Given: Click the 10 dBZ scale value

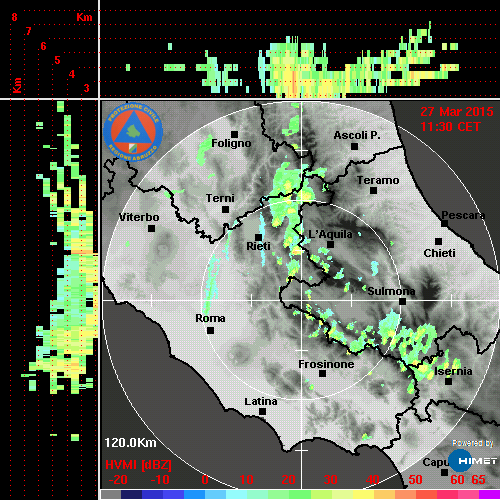Looking at the screenshot, I should click(x=247, y=480).
